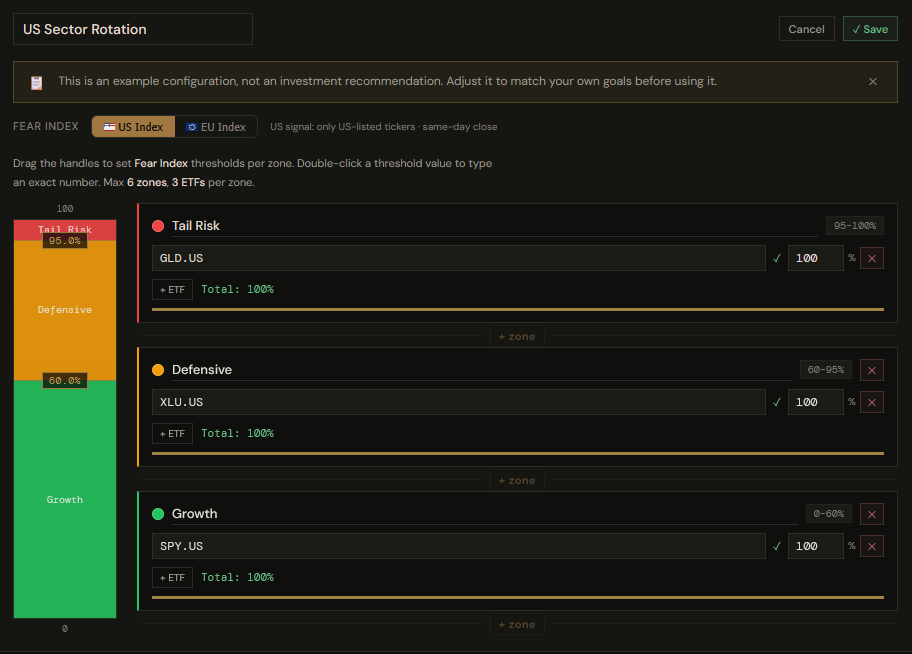912x654 pixels.
Task: Focus the XLU.US ticker field
Action: click(x=458, y=402)
